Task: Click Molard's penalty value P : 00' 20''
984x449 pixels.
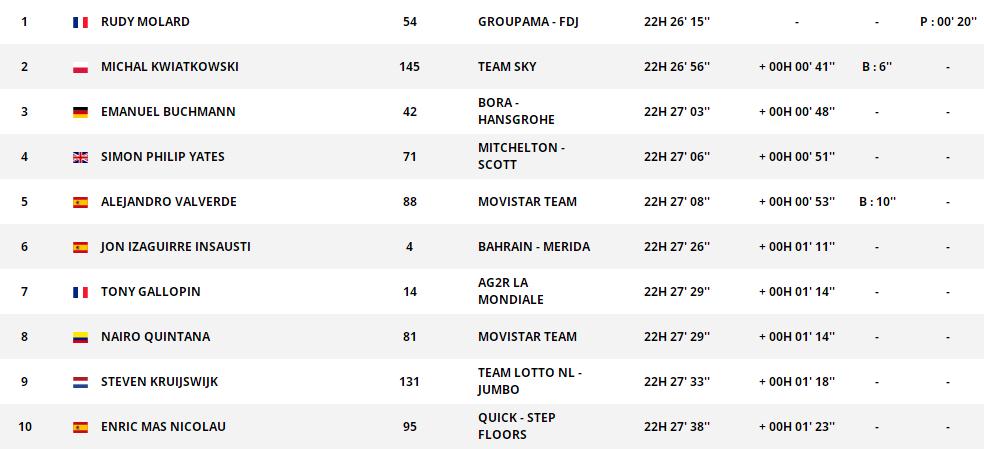Action: (x=948, y=22)
